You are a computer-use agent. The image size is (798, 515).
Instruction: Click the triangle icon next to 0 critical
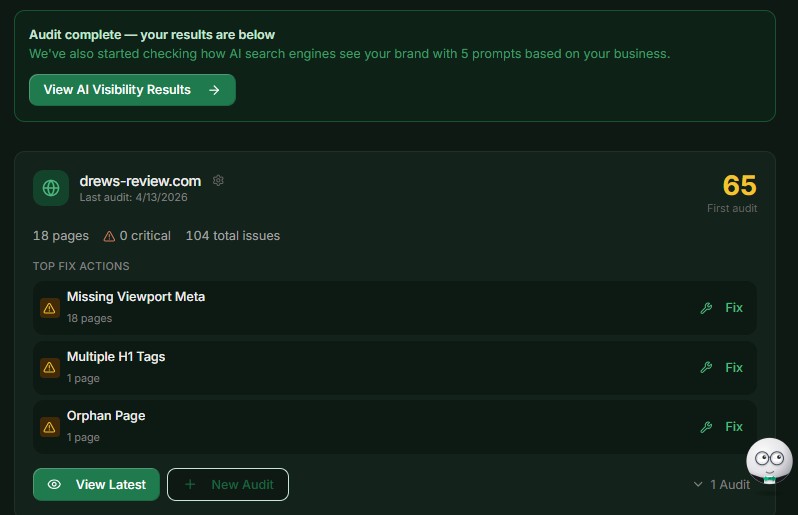109,236
